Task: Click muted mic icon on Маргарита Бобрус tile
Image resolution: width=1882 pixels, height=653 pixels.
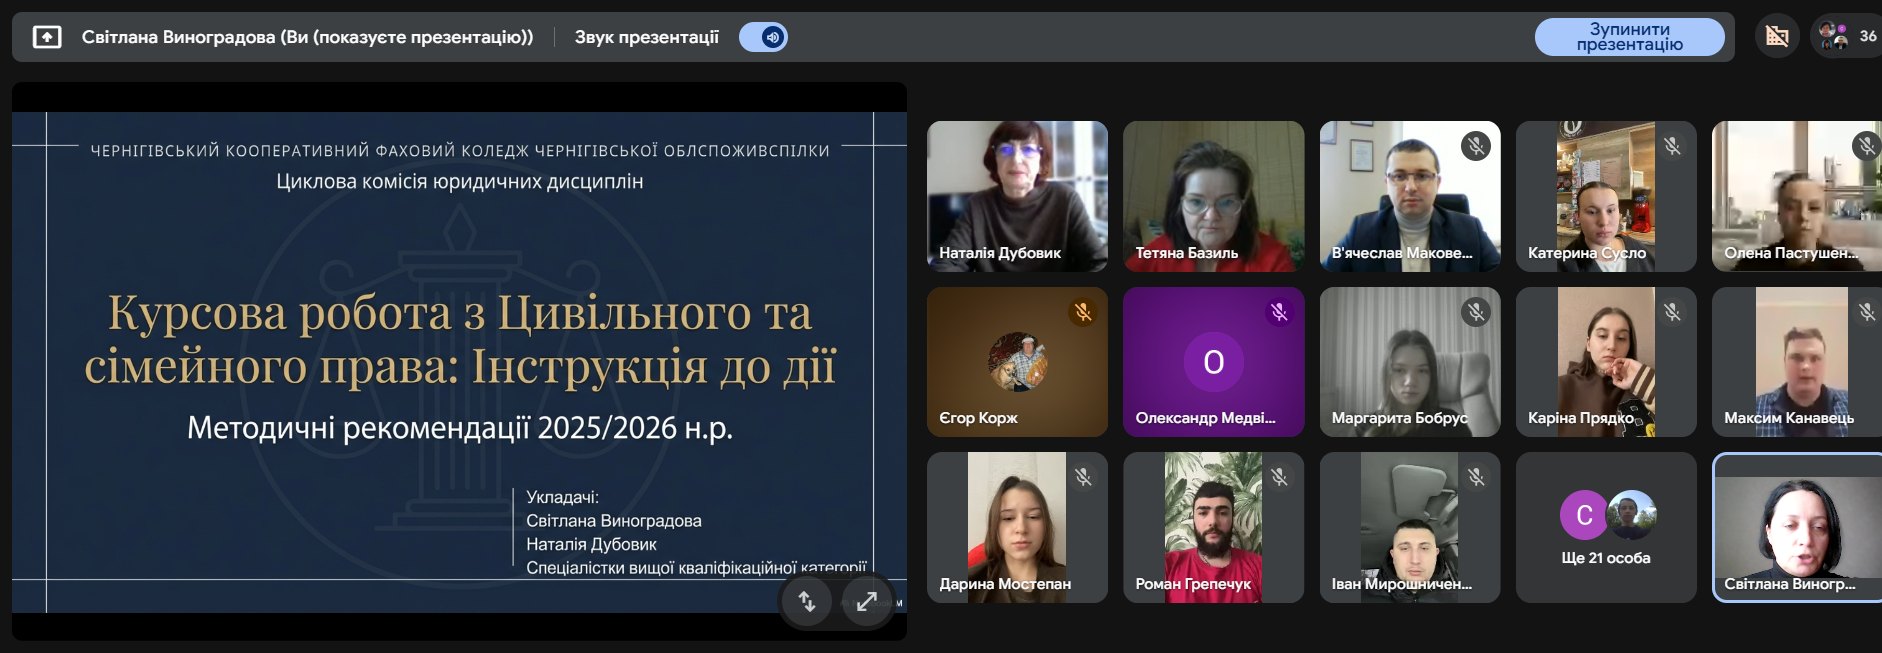Action: pos(1475,313)
